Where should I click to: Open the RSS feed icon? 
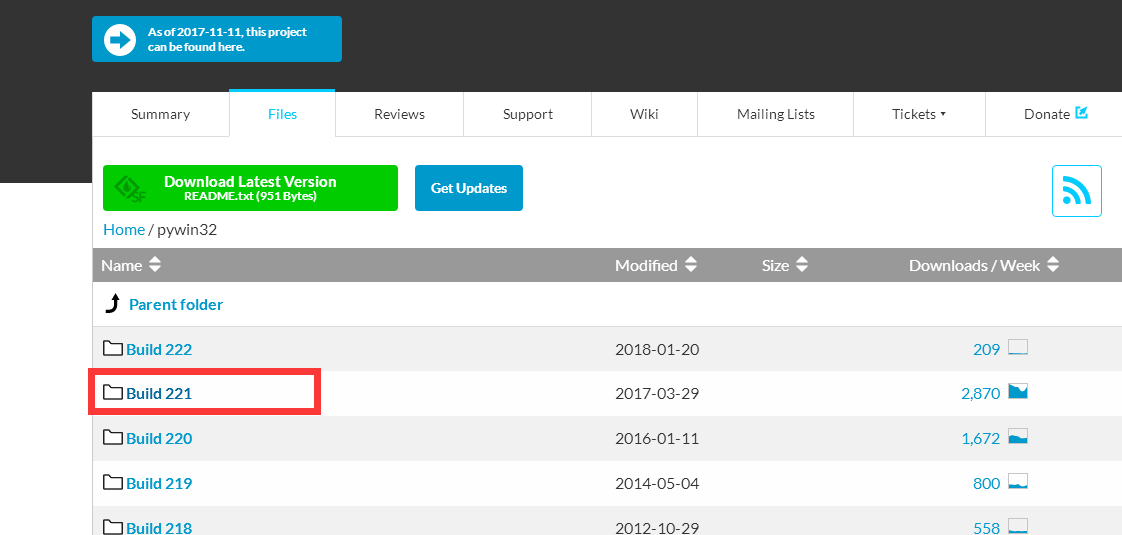click(1076, 191)
